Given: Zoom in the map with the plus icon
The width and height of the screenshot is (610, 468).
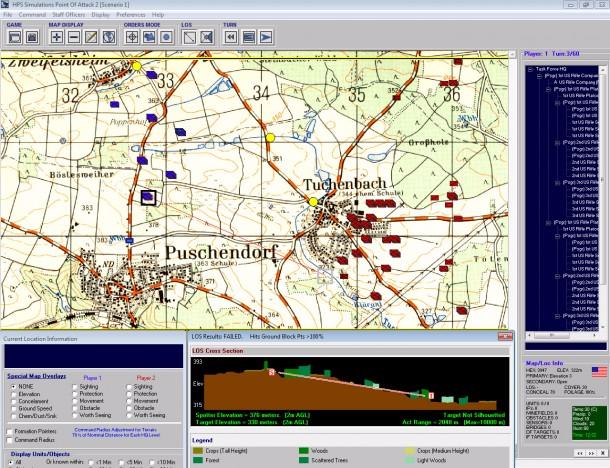Looking at the screenshot, I should 57,37.
